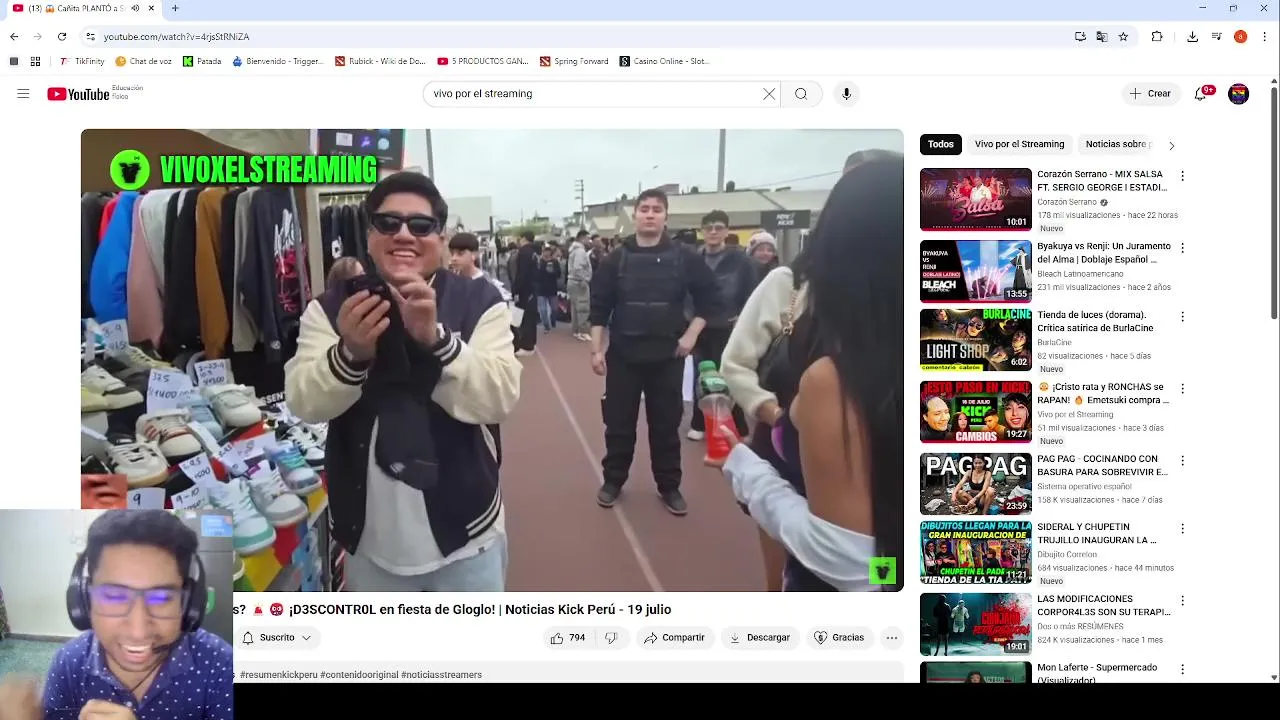Go back in browser history
Viewport: 1280px width, 720px height.
[14, 37]
